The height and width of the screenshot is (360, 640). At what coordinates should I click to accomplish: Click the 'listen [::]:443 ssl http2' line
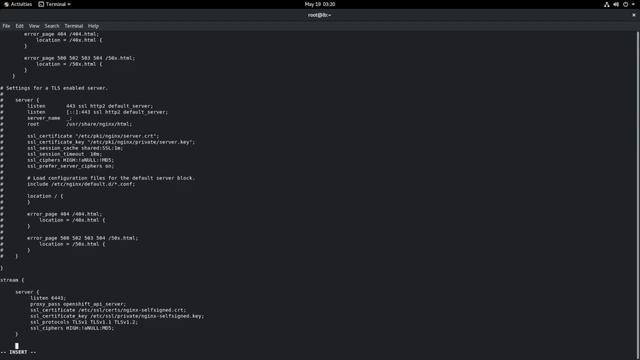click(98, 112)
